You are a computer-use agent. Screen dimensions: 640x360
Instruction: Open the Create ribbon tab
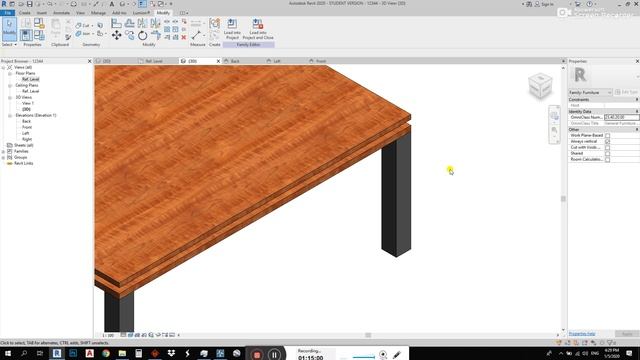(24, 13)
